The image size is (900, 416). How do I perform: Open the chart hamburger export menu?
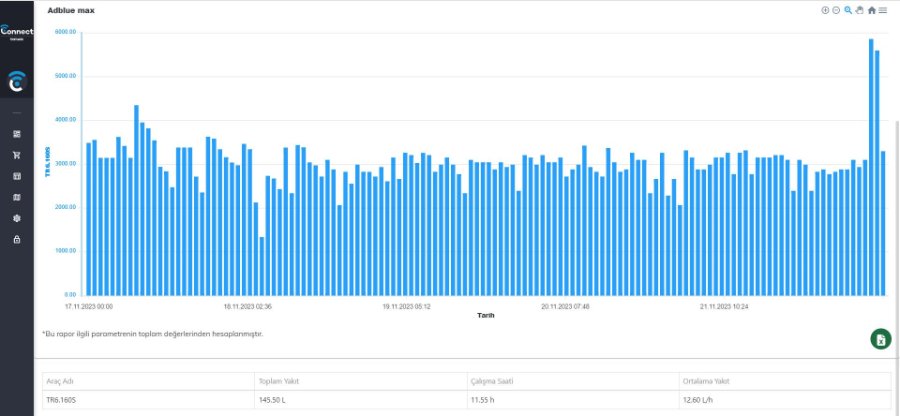[x=882, y=10]
